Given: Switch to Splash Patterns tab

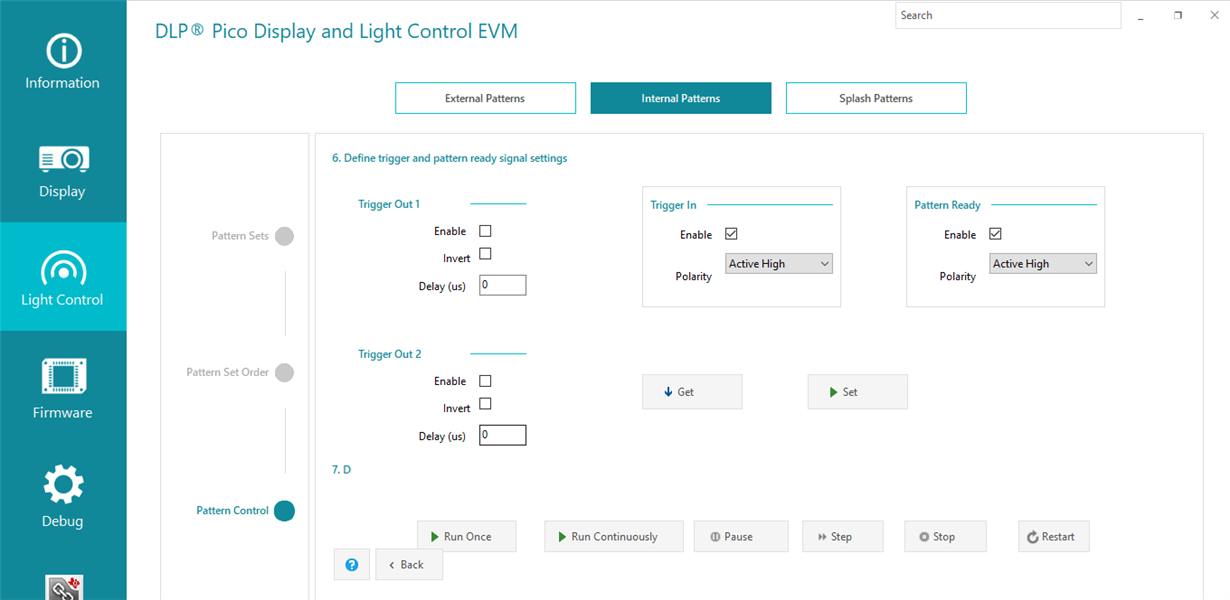Looking at the screenshot, I should 876,98.
